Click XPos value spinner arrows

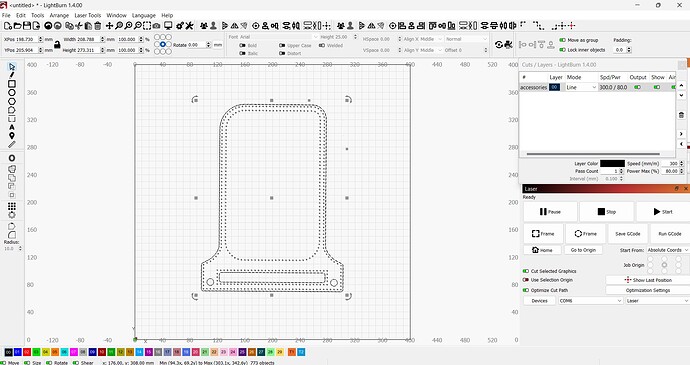click(40, 39)
